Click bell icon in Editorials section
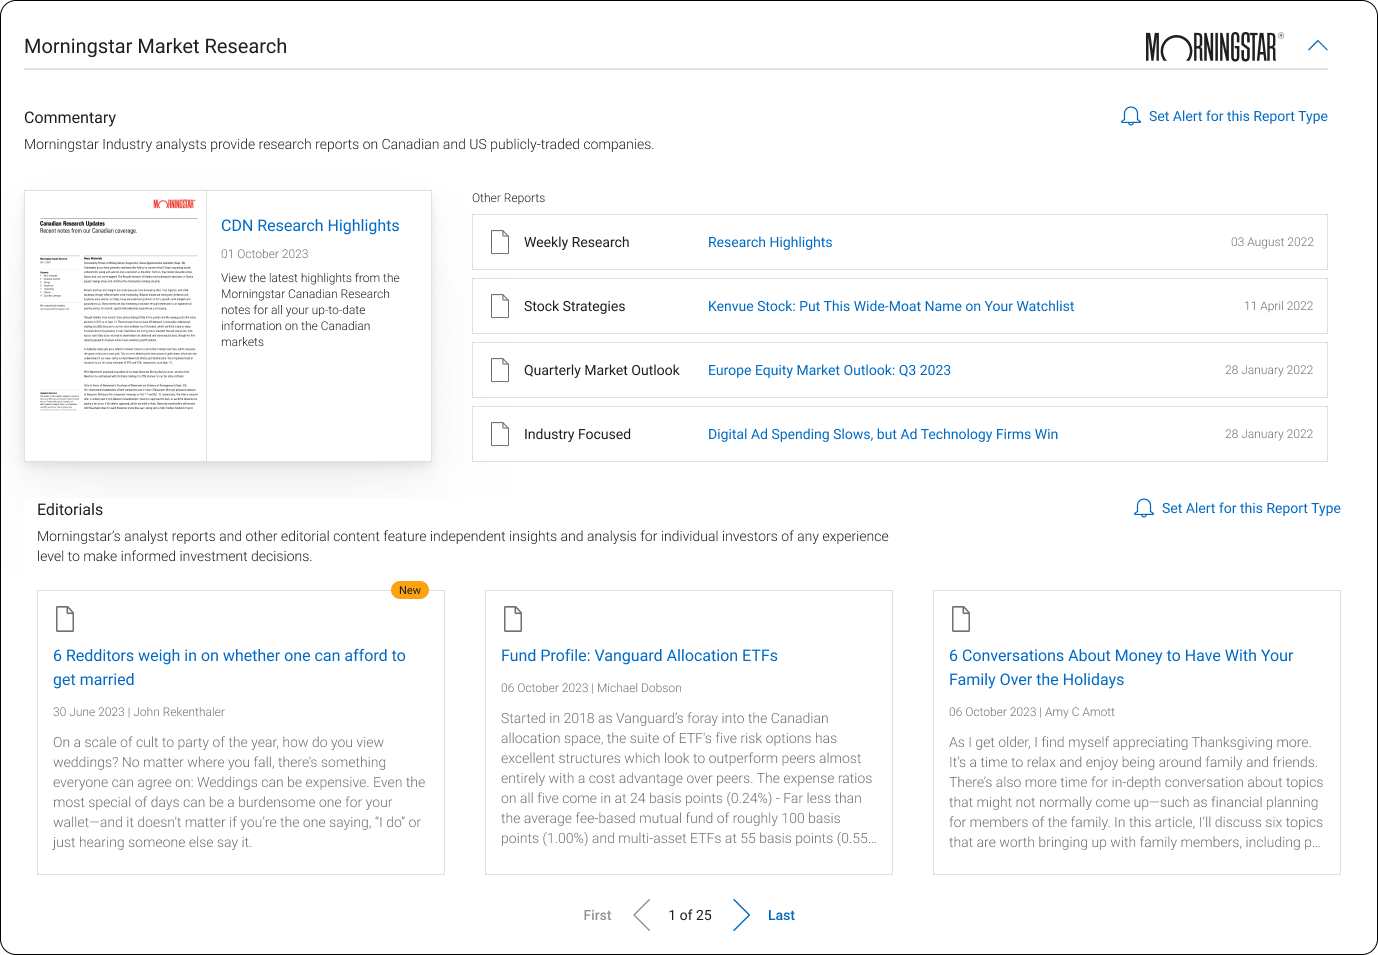The image size is (1378, 955). pos(1144,509)
